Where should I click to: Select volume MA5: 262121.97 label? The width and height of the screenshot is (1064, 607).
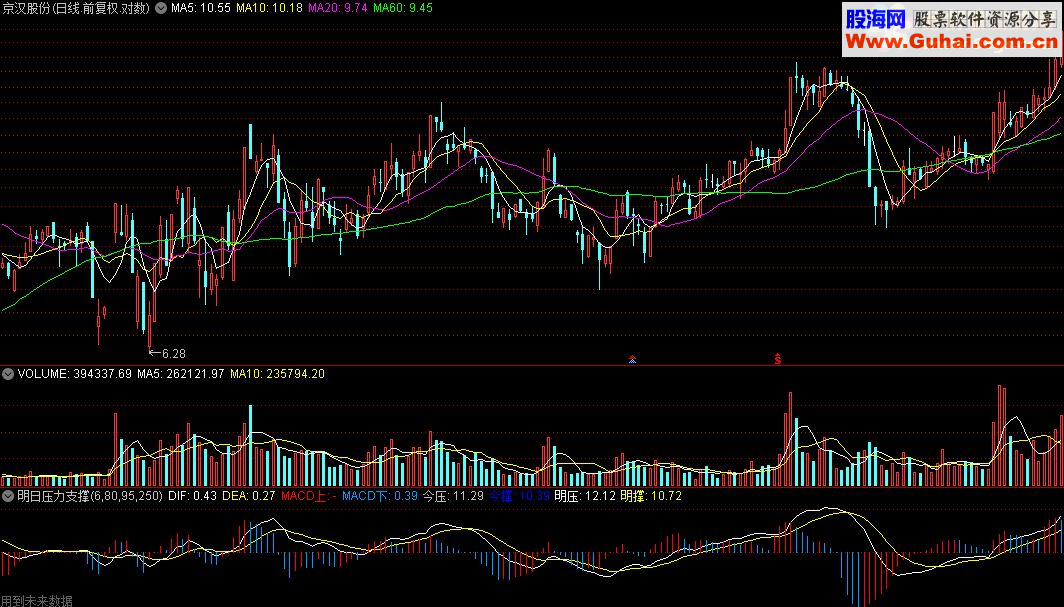180,374
